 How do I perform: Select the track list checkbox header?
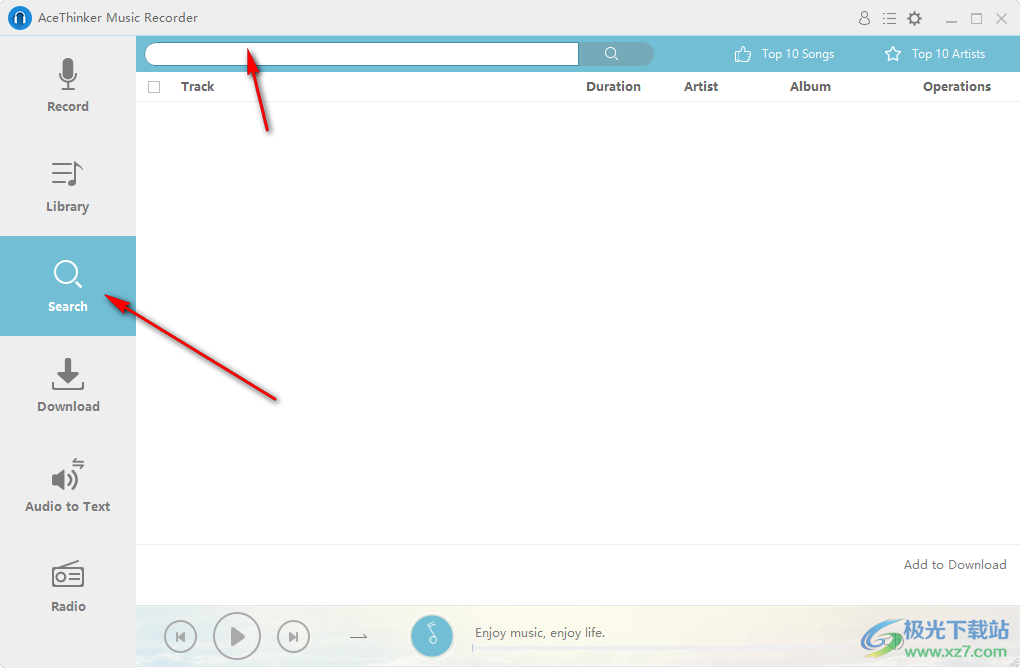(154, 86)
